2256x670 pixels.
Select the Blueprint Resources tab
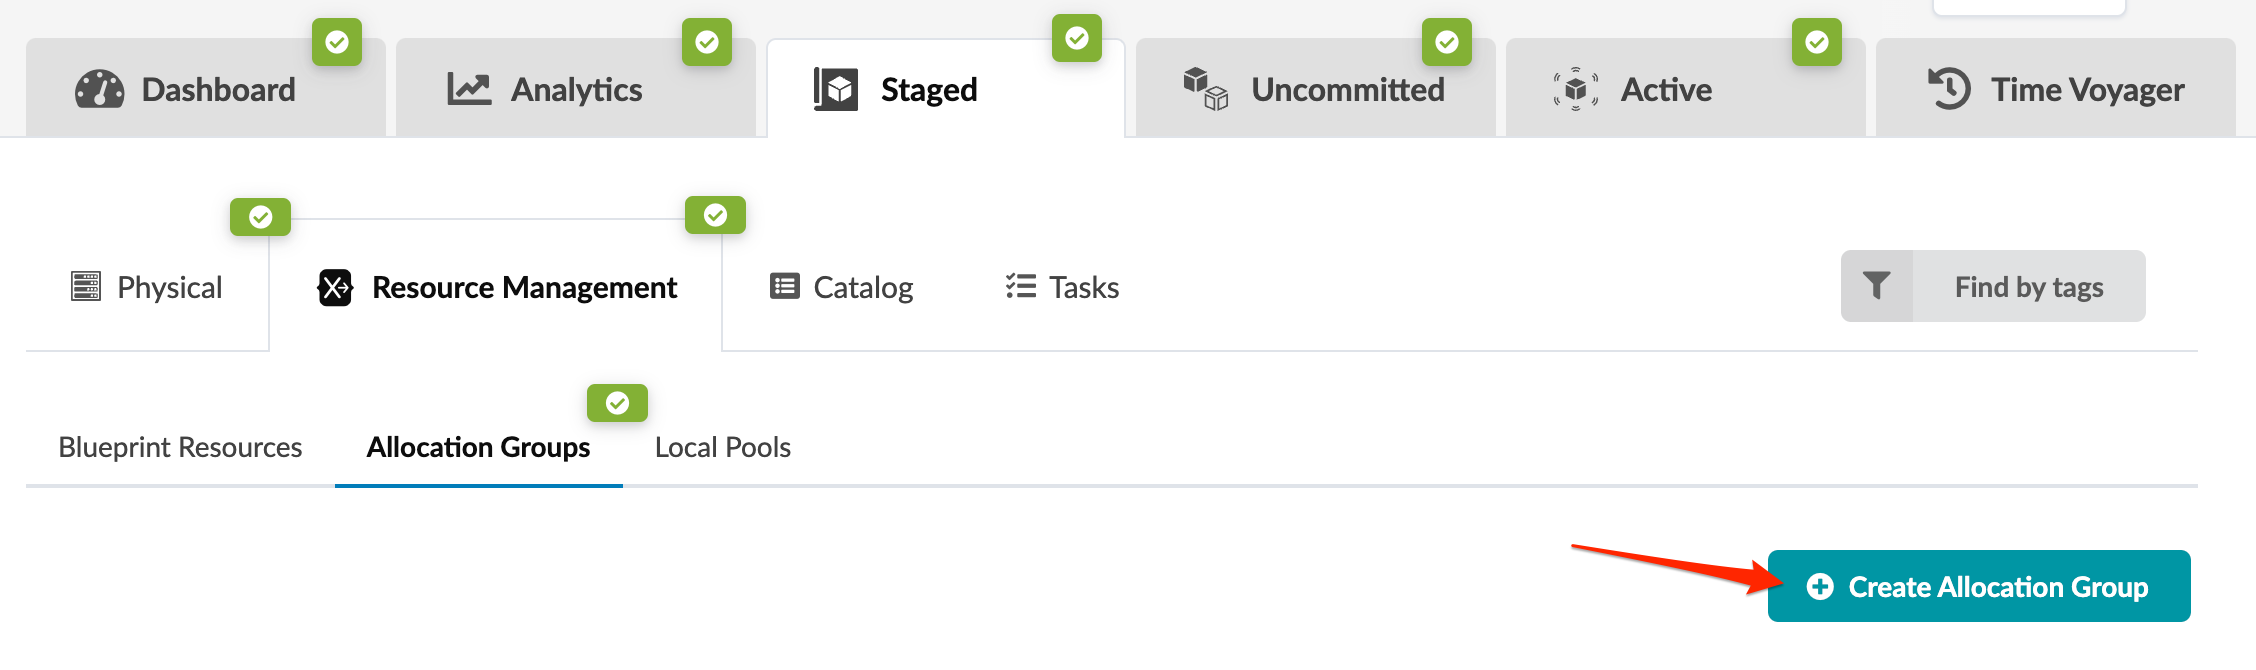click(x=180, y=447)
